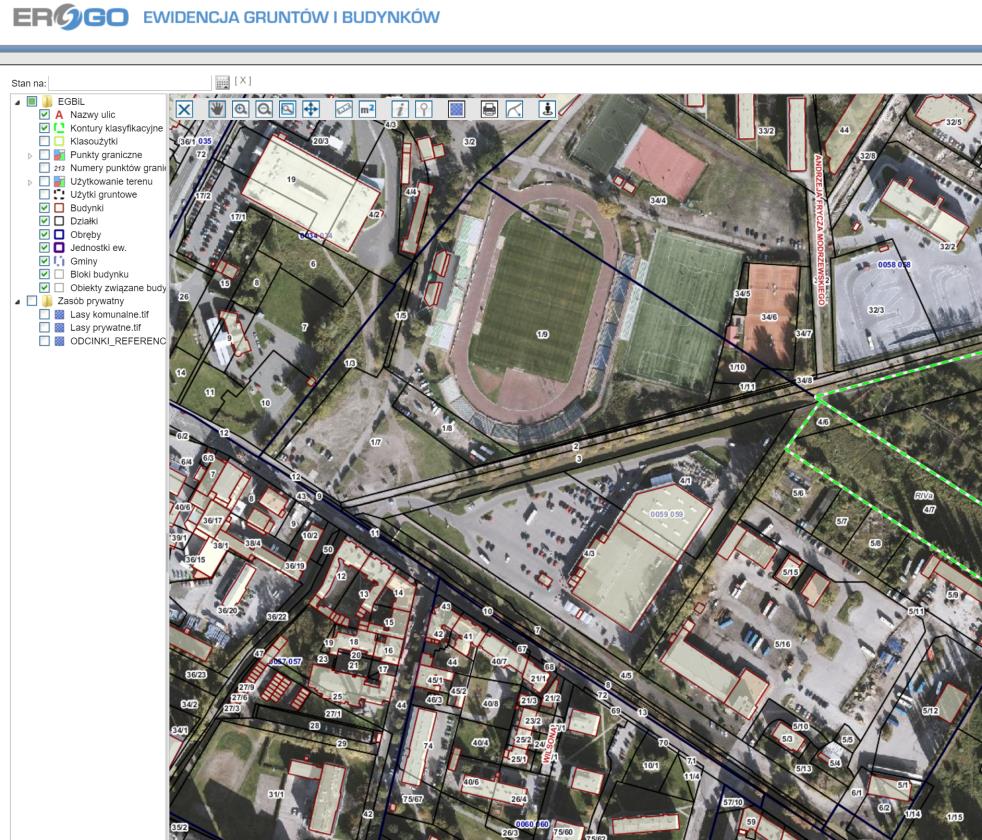This screenshot has height=840, width=982.
Task: Collapse the Zasób prywatny group
Action: point(18,302)
